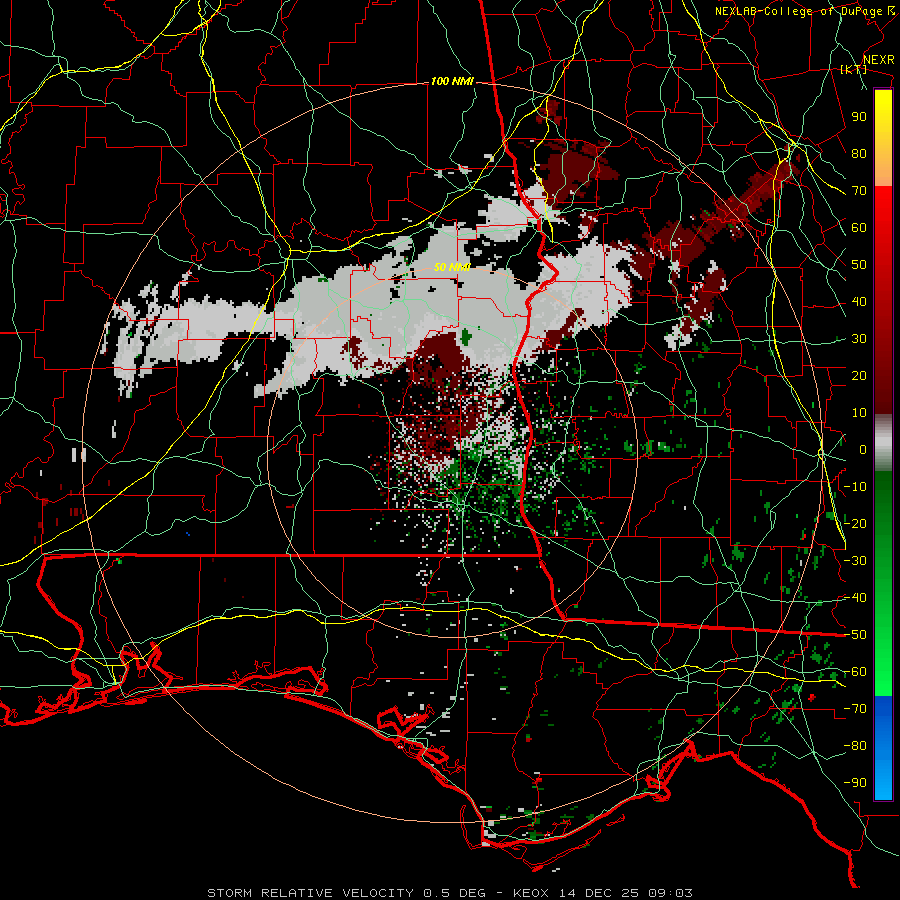Click the STORM RELATIVE VELOCITY footer caption
The image size is (900, 900).
[449, 893]
